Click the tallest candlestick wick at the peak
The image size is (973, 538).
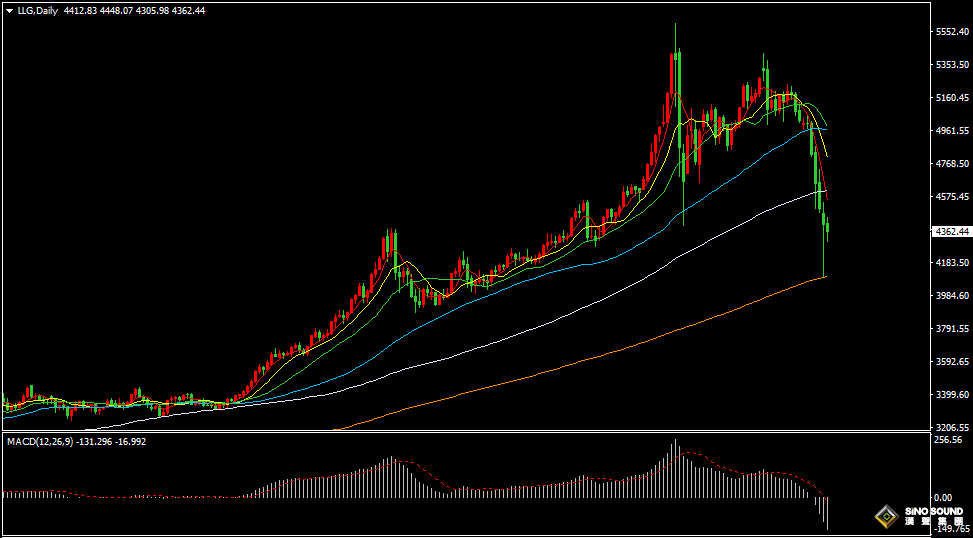(x=675, y=40)
